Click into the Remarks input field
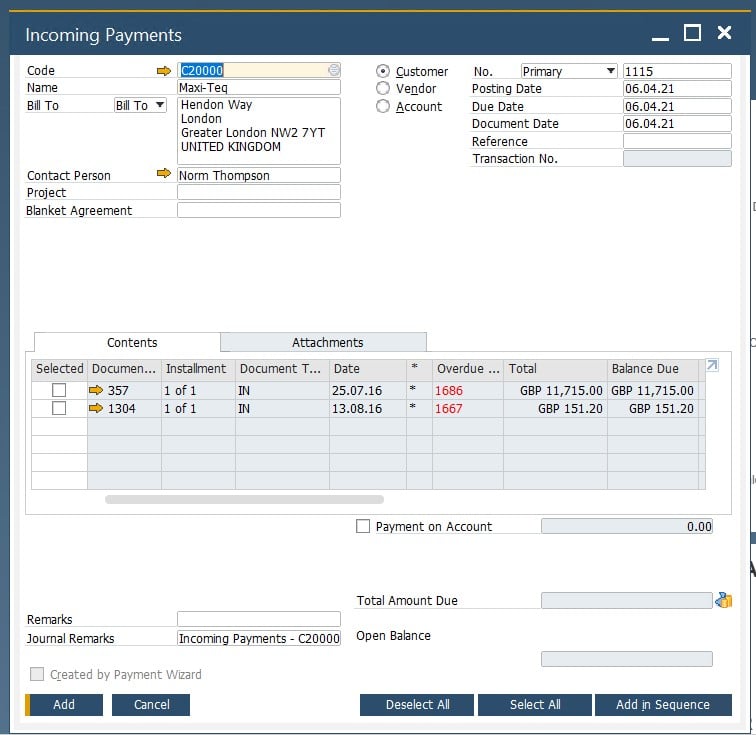Screen dimensions: 756x735 258,619
